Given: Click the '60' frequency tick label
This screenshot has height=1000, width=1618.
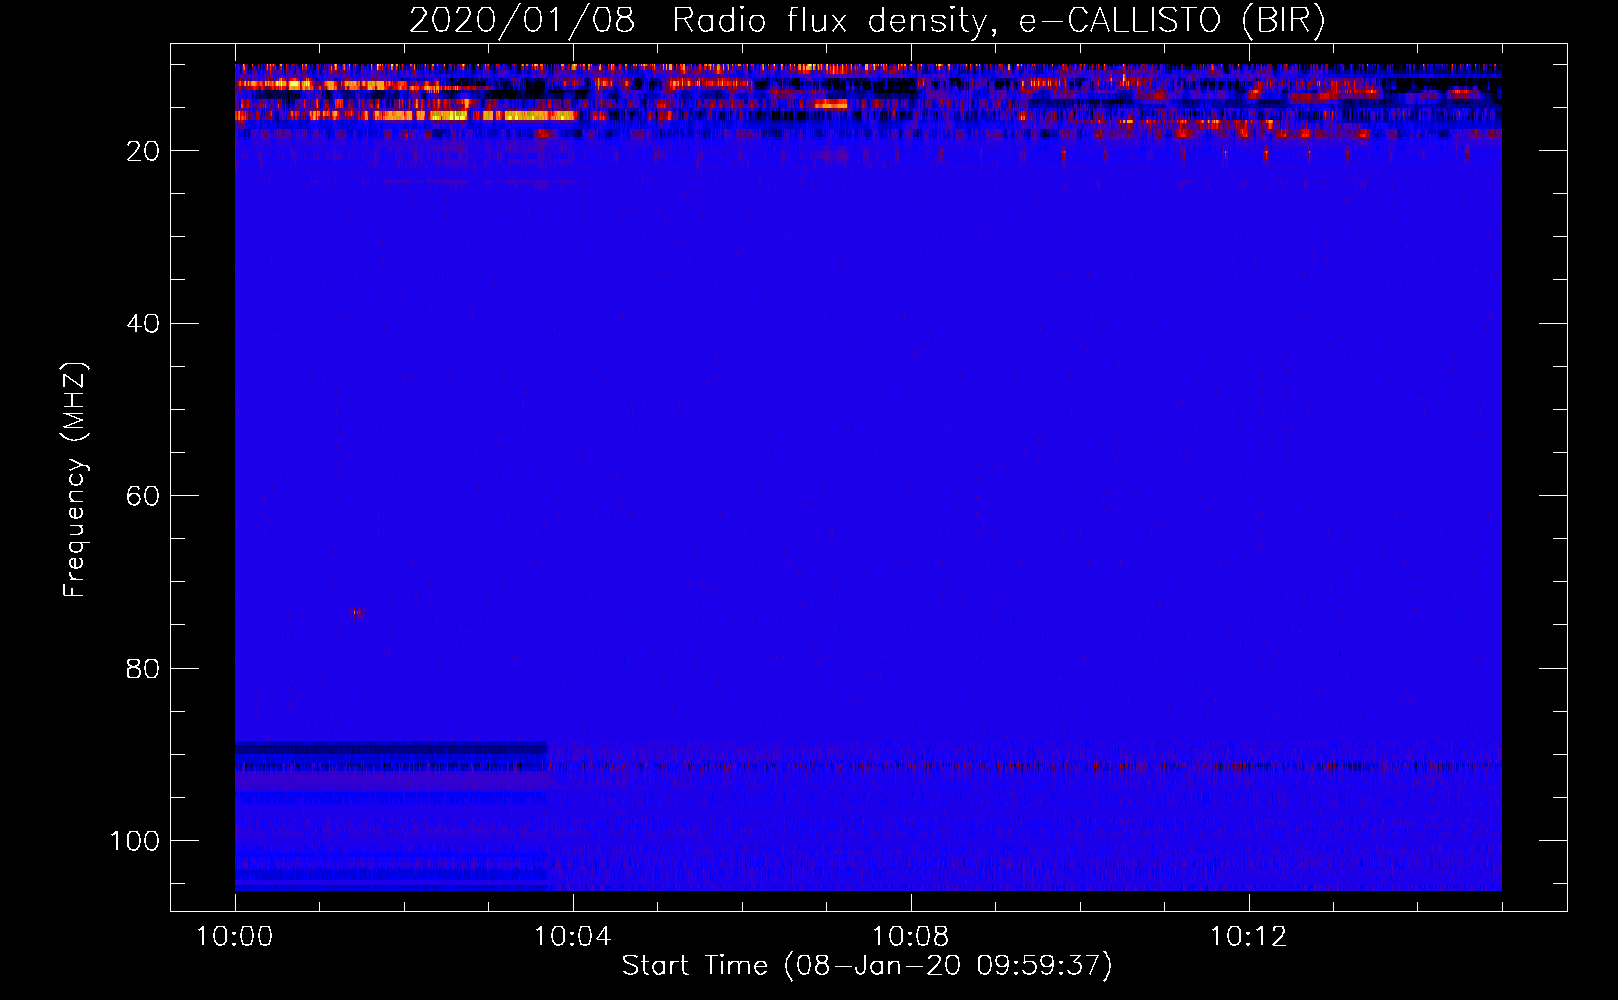Looking at the screenshot, I should (x=143, y=496).
